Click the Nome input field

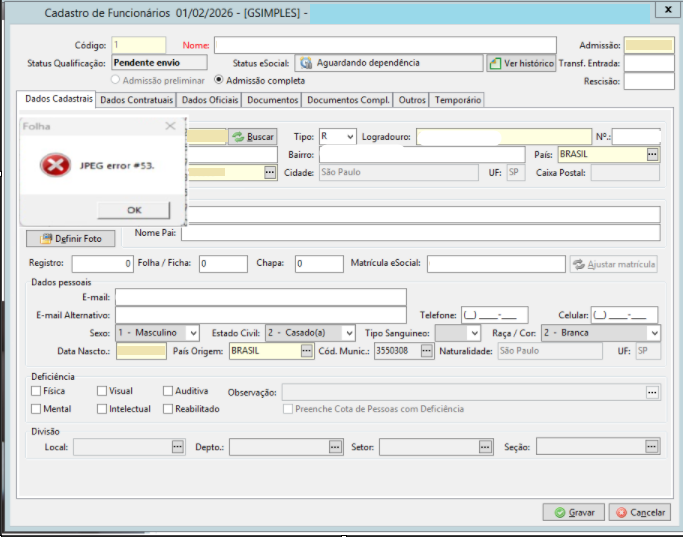pyautogui.click(x=385, y=45)
